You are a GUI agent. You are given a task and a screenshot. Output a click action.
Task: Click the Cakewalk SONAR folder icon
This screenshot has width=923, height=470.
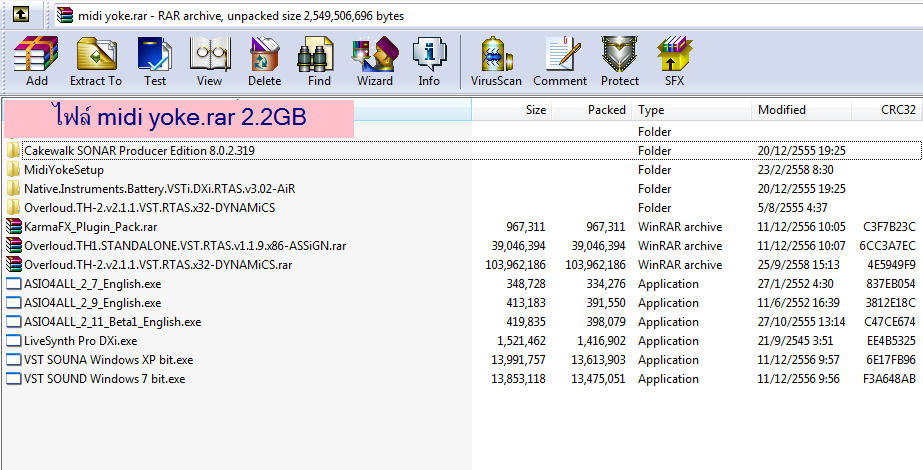point(13,151)
